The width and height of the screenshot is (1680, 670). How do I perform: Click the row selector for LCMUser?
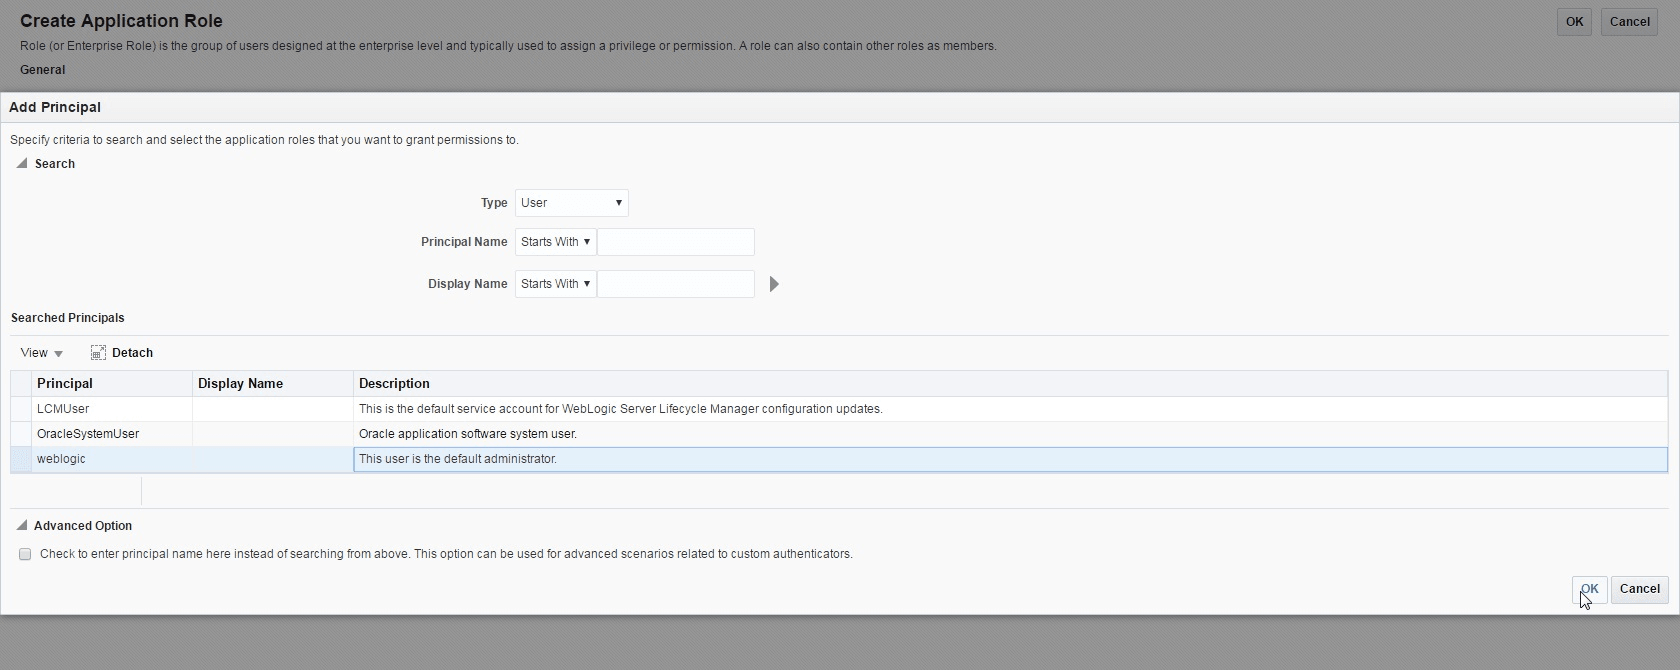(x=21, y=409)
